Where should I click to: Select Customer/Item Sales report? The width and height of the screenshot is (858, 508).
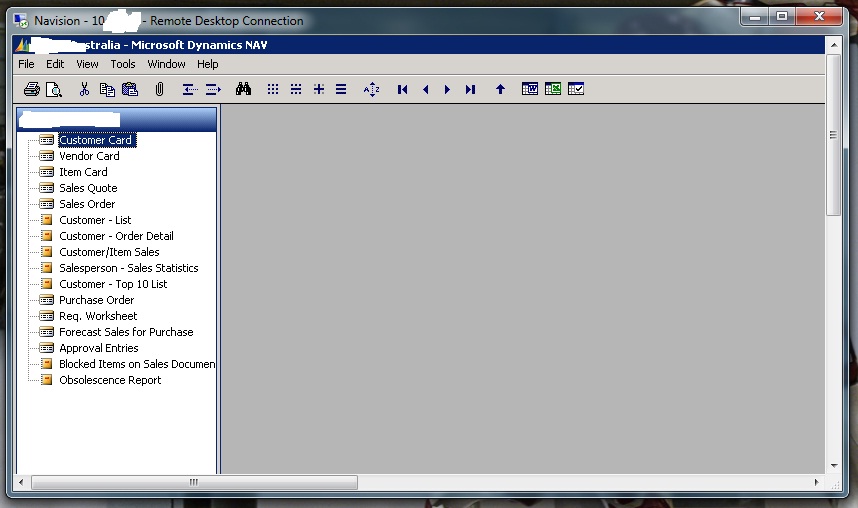click(109, 252)
